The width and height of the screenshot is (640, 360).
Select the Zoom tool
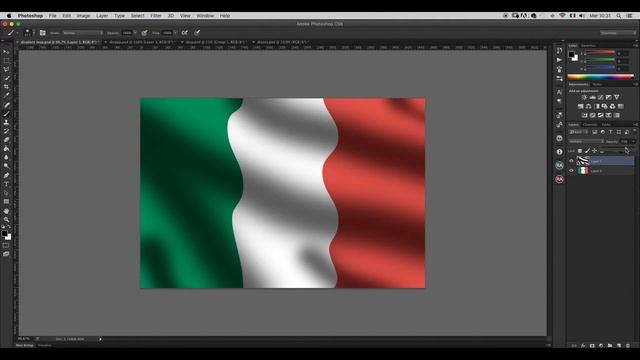[6, 220]
